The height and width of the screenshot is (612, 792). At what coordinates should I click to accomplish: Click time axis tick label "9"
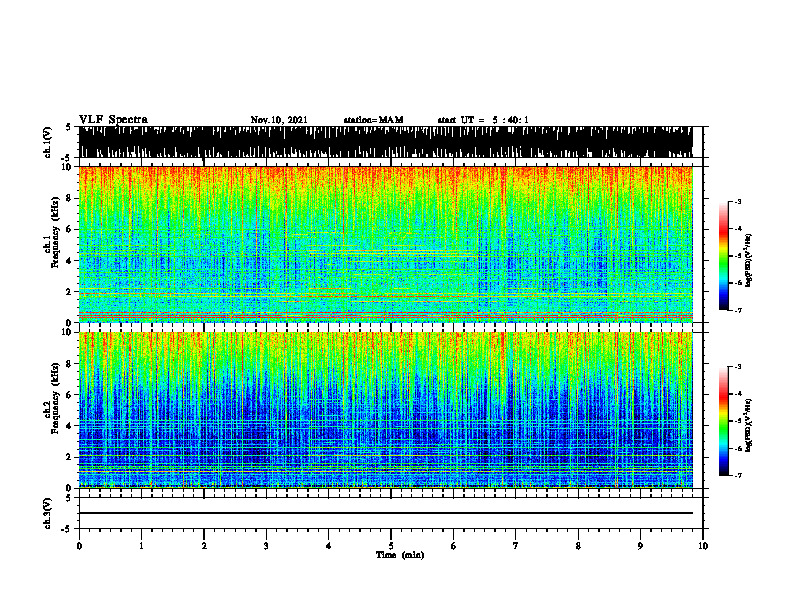pos(640,546)
